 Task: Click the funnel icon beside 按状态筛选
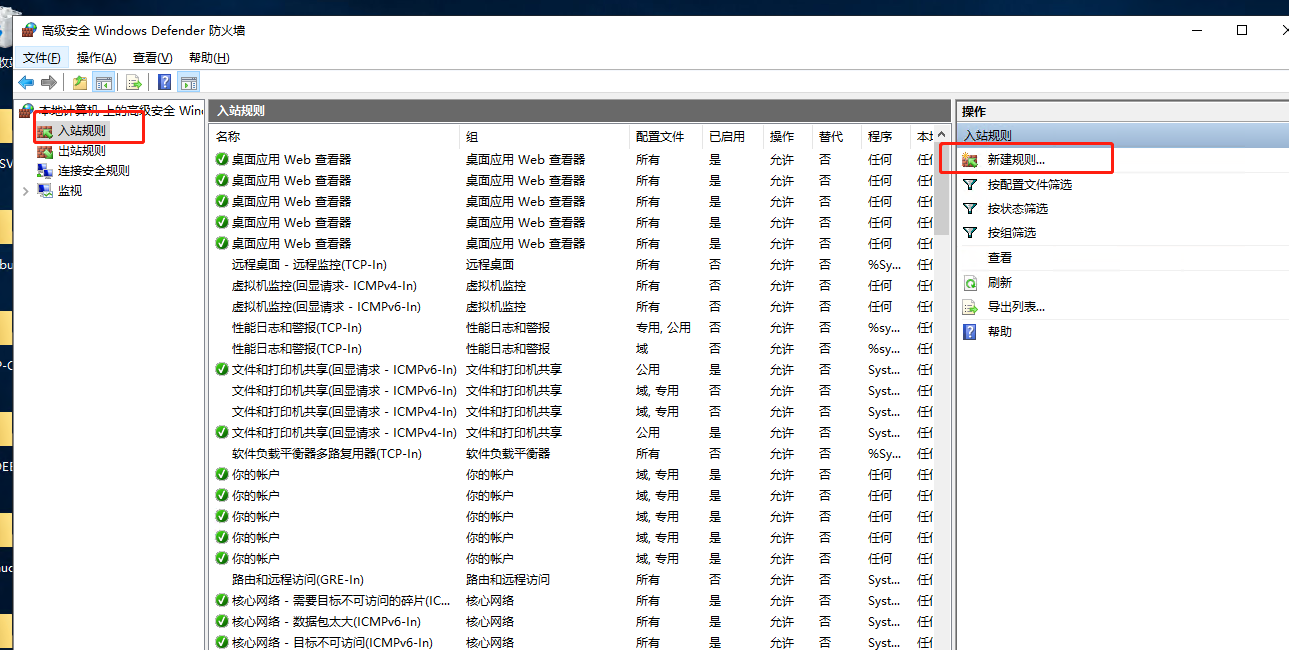point(970,209)
